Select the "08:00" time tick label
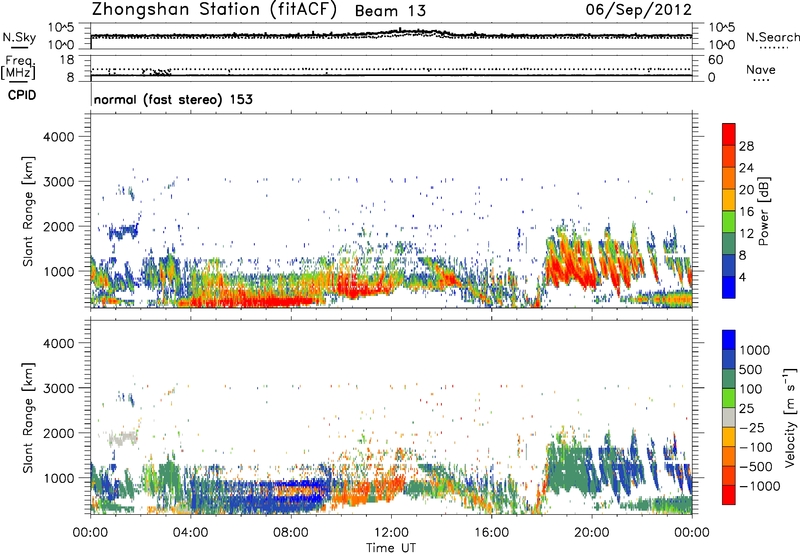 coord(291,532)
